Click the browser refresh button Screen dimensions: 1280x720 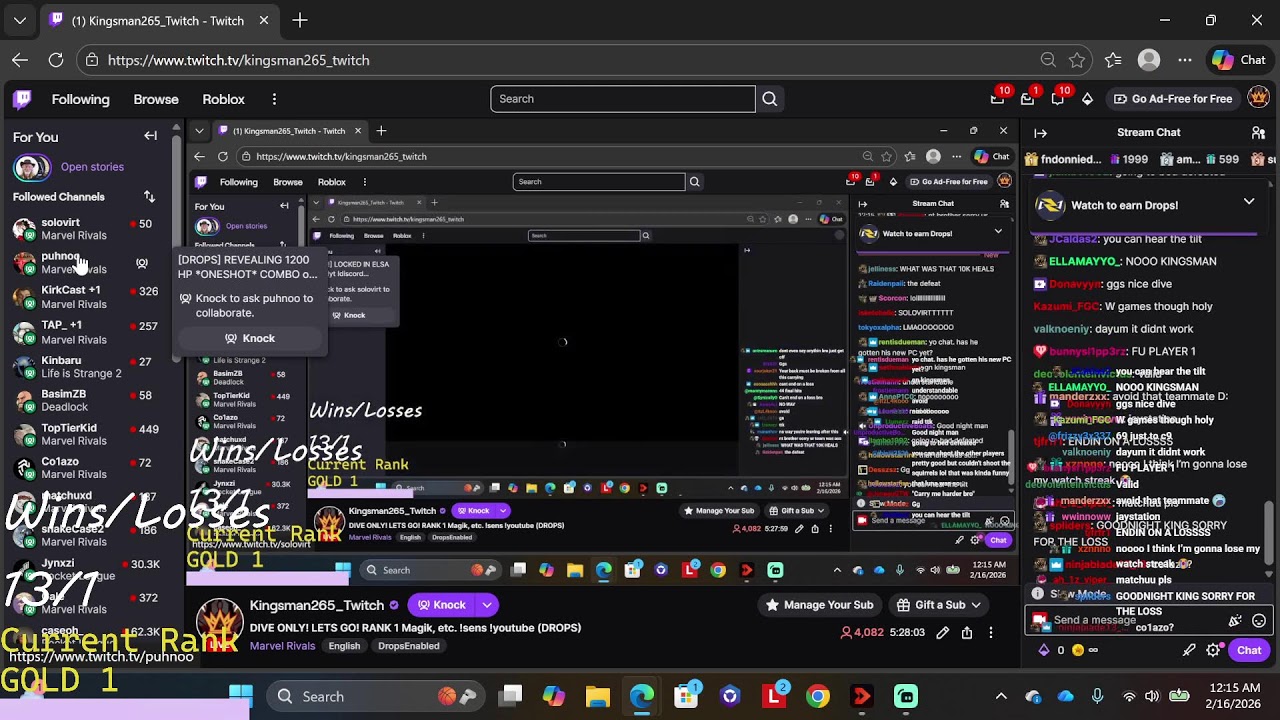coord(56,60)
